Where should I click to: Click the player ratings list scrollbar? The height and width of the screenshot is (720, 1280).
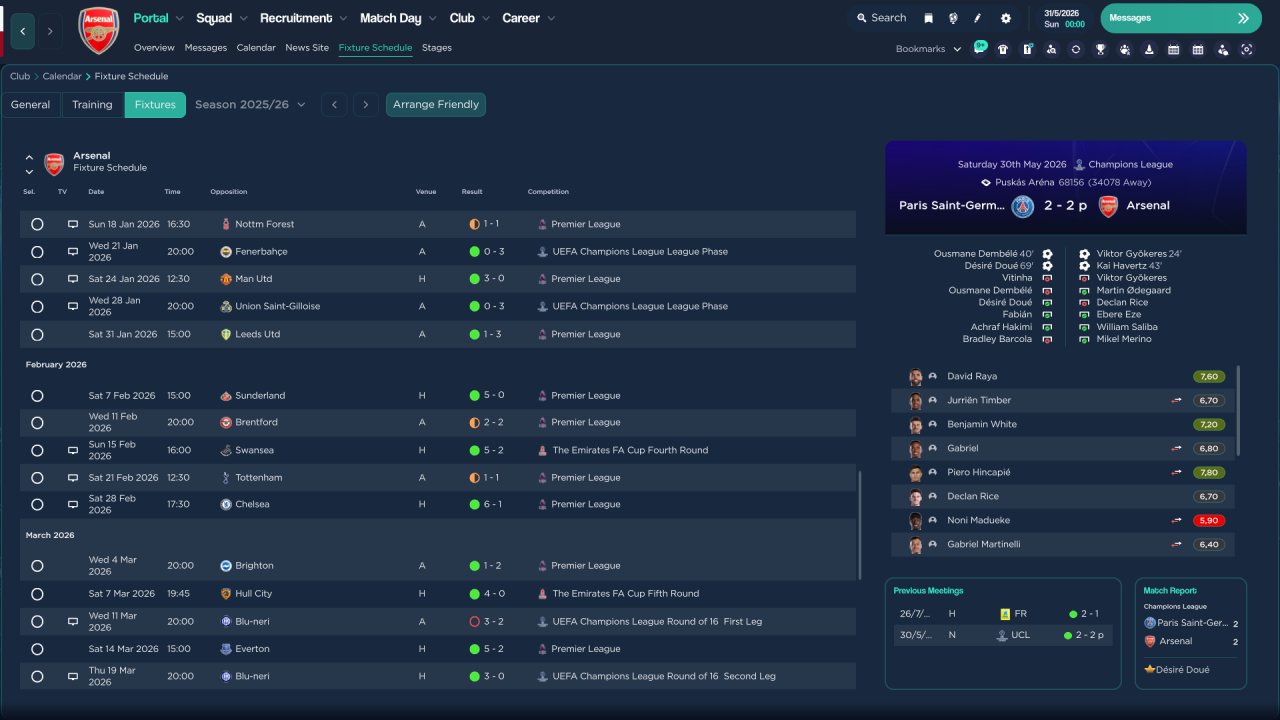click(x=1238, y=410)
